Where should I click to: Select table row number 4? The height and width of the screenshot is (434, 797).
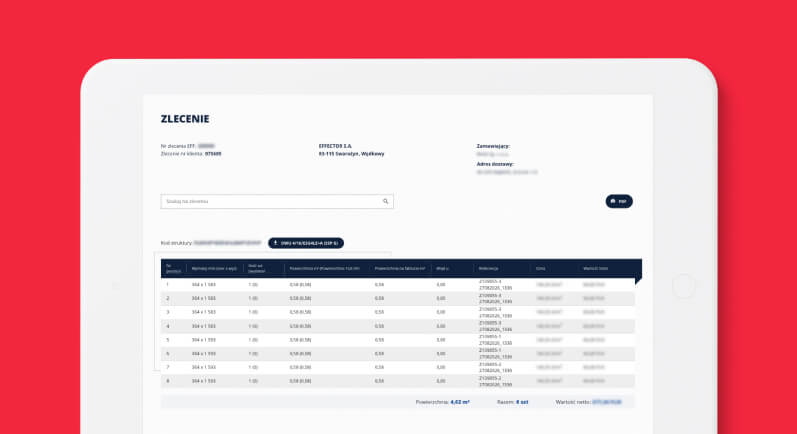[x=398, y=326]
